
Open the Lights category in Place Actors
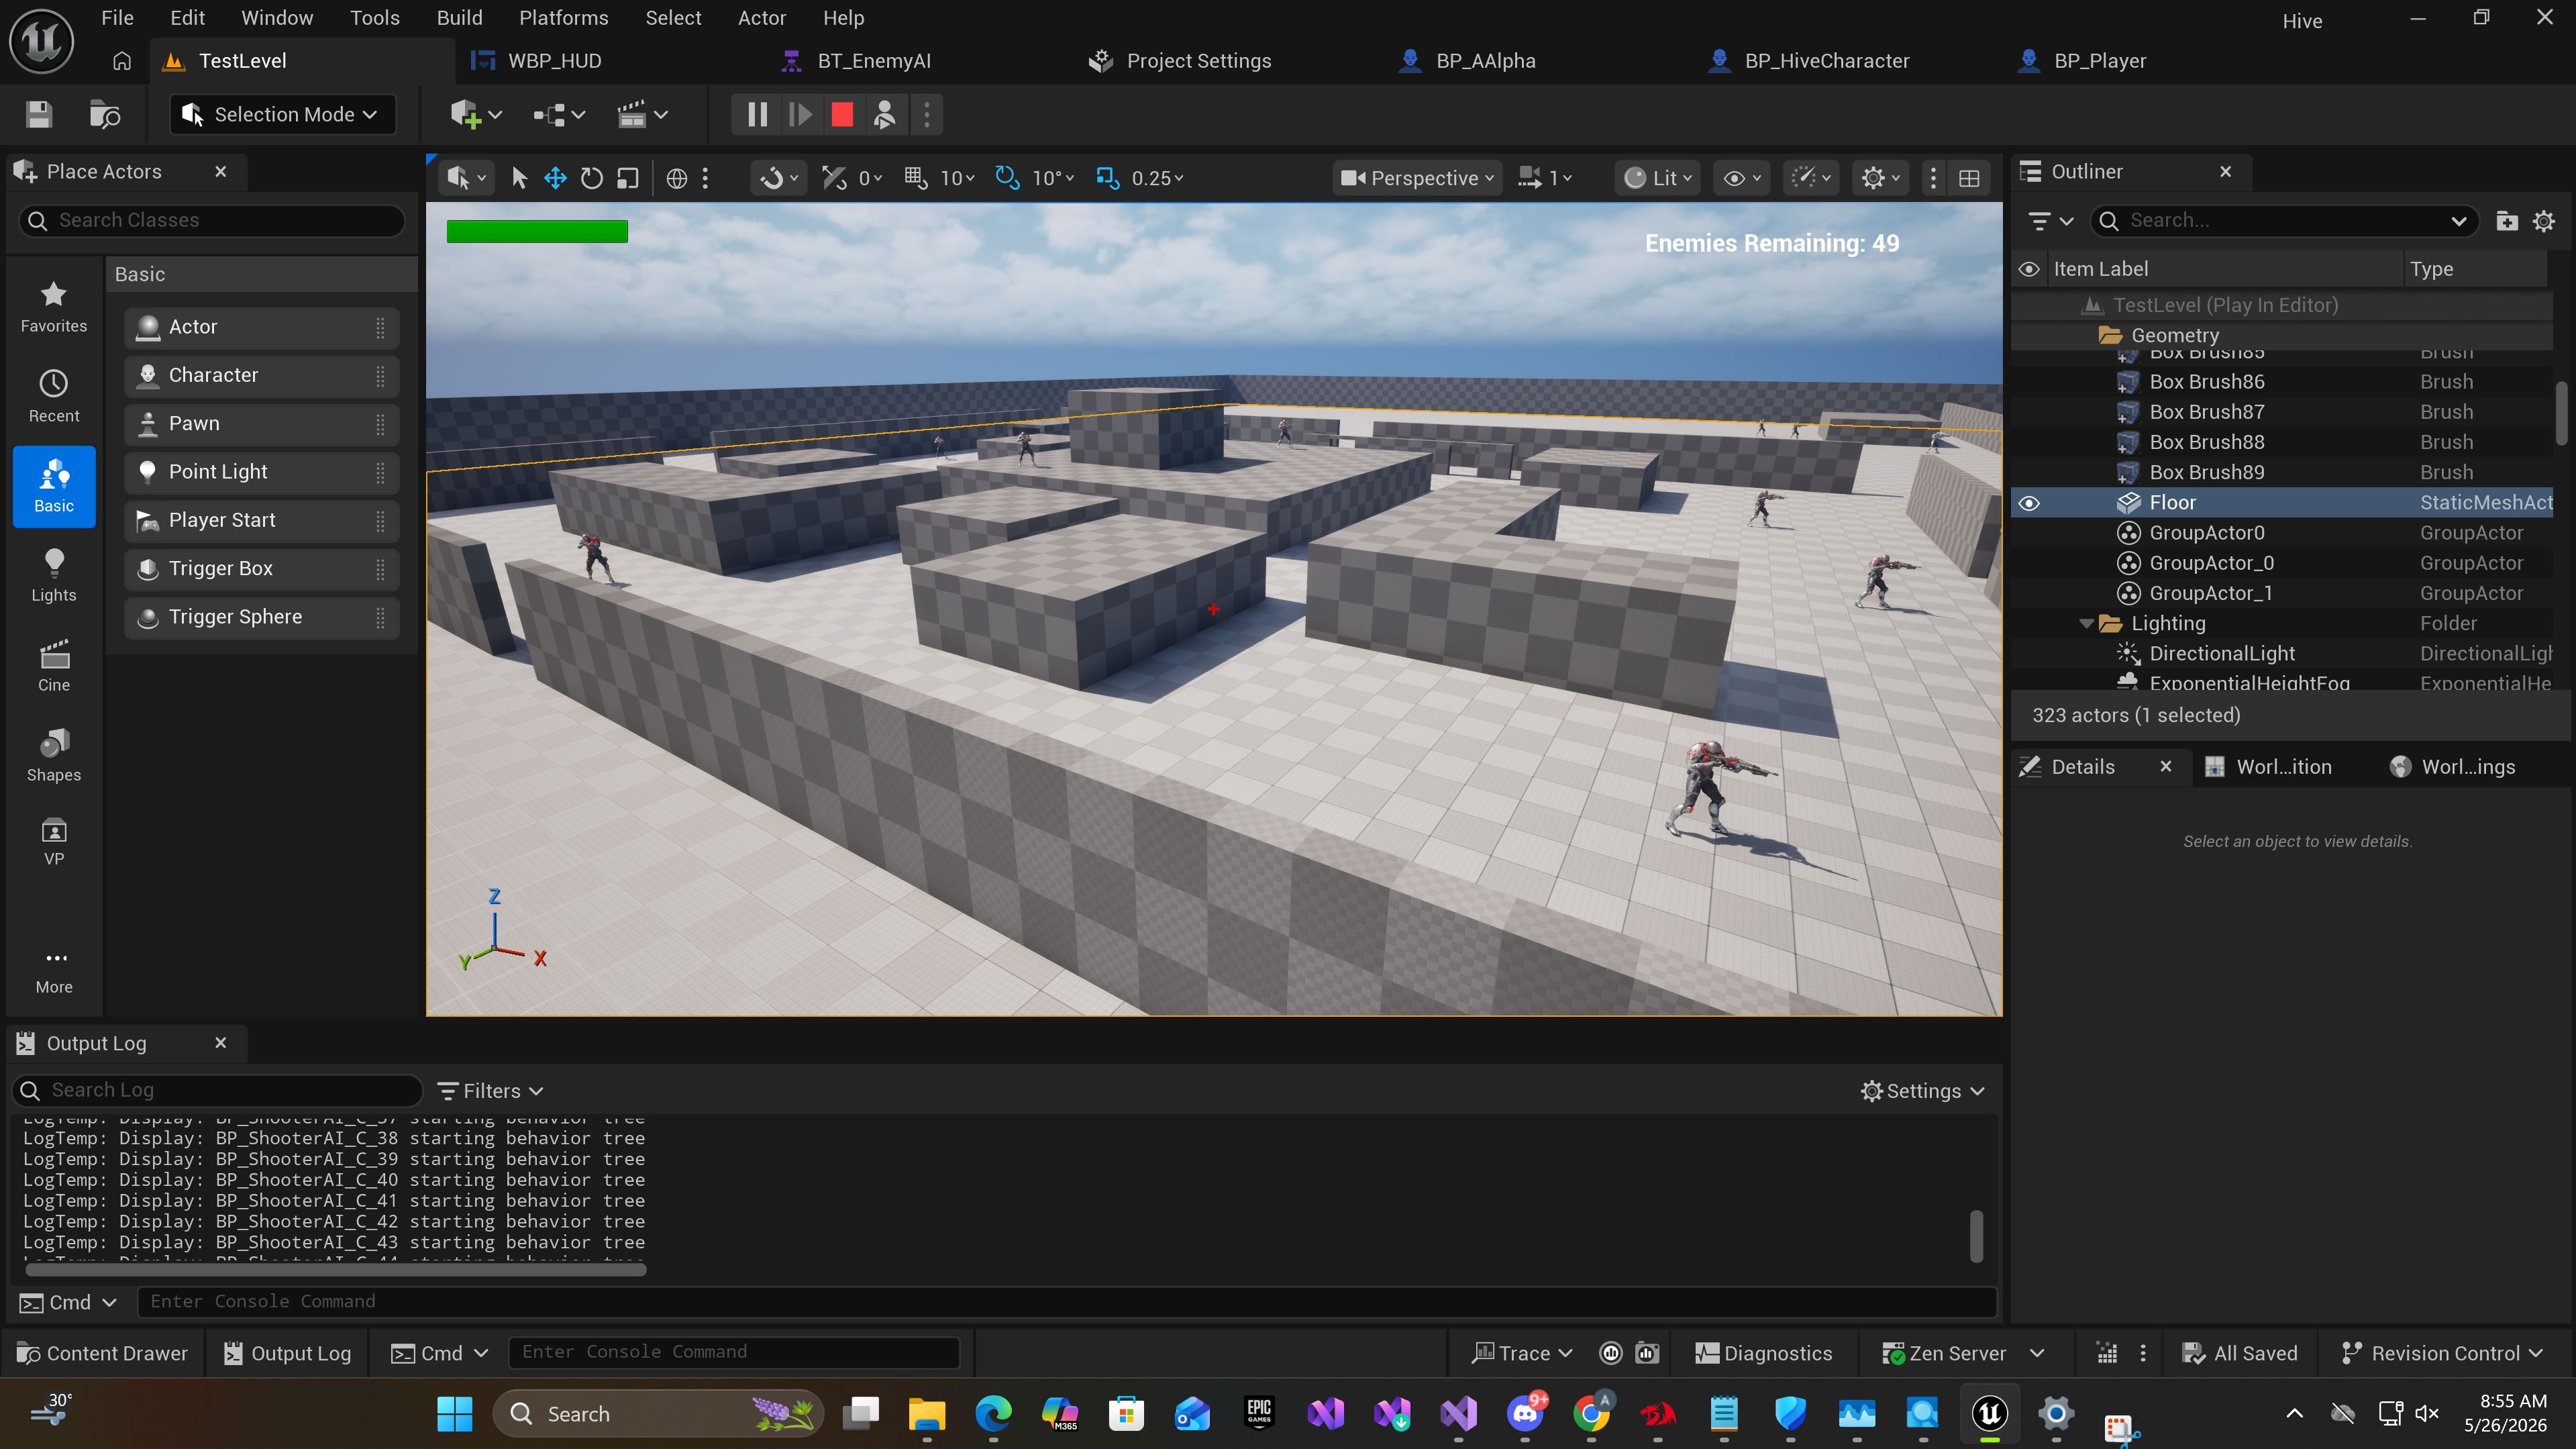click(54, 576)
